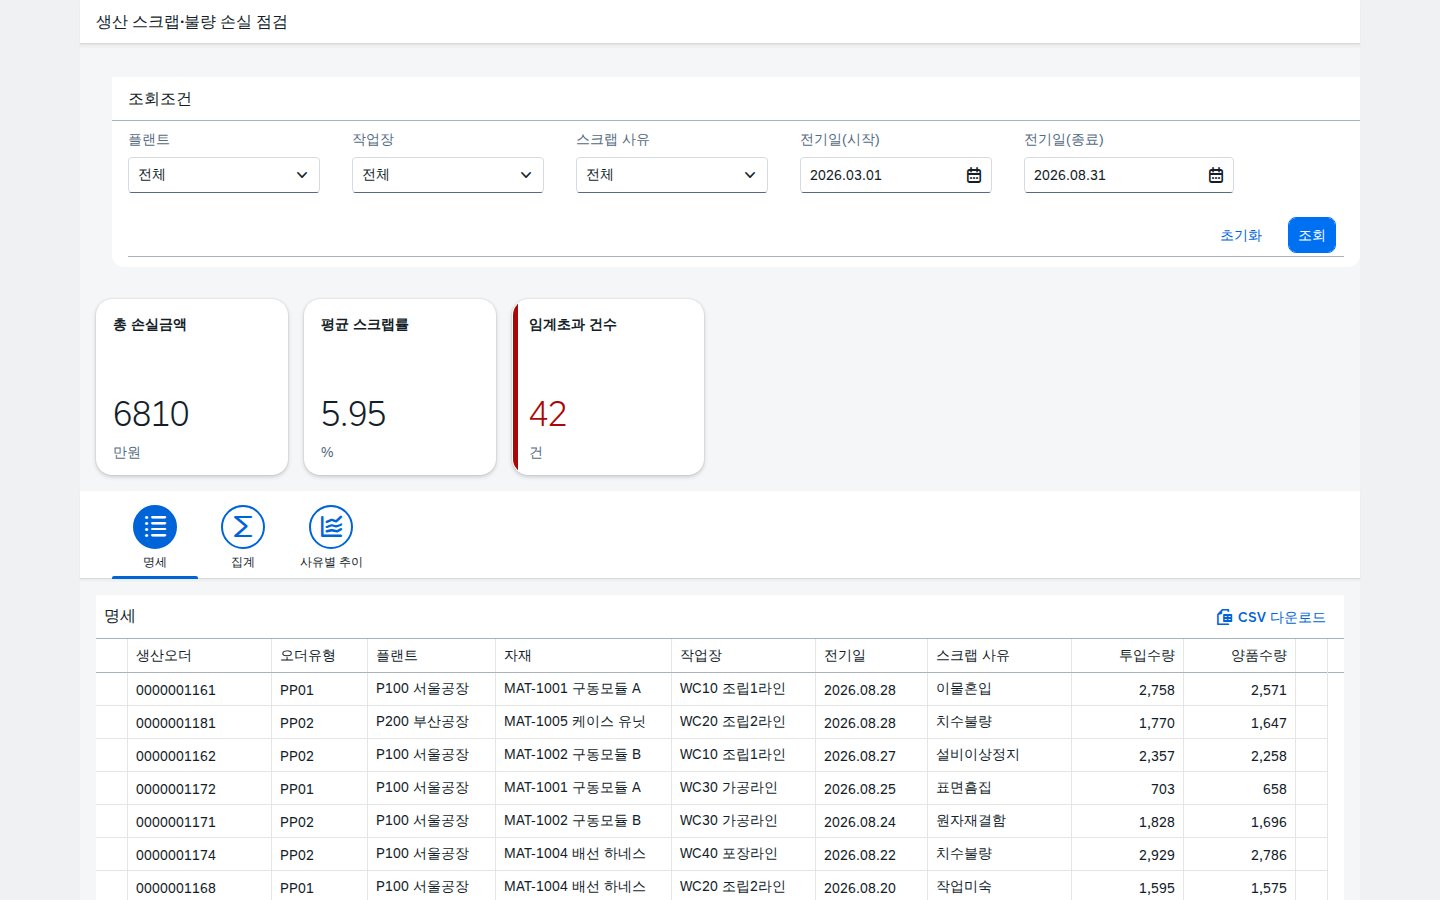This screenshot has height=900, width=1440.
Task: Click 이물혼입 scrap reason cell
Action: 1000,689
